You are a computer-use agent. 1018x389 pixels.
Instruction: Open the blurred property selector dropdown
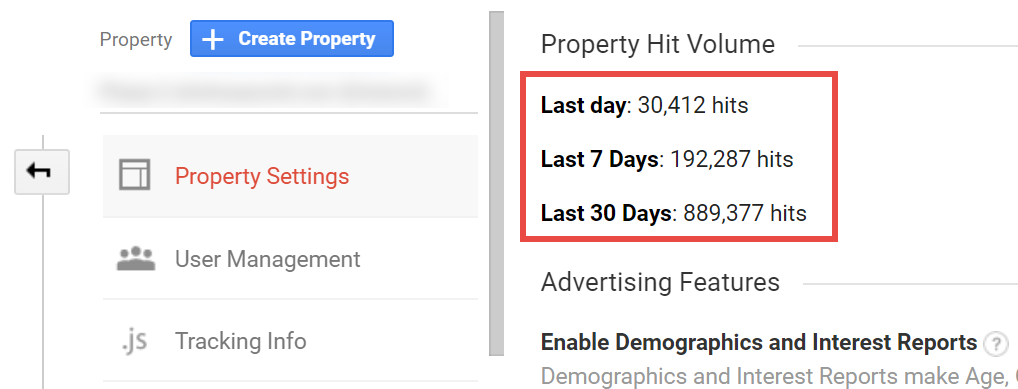coord(265,90)
